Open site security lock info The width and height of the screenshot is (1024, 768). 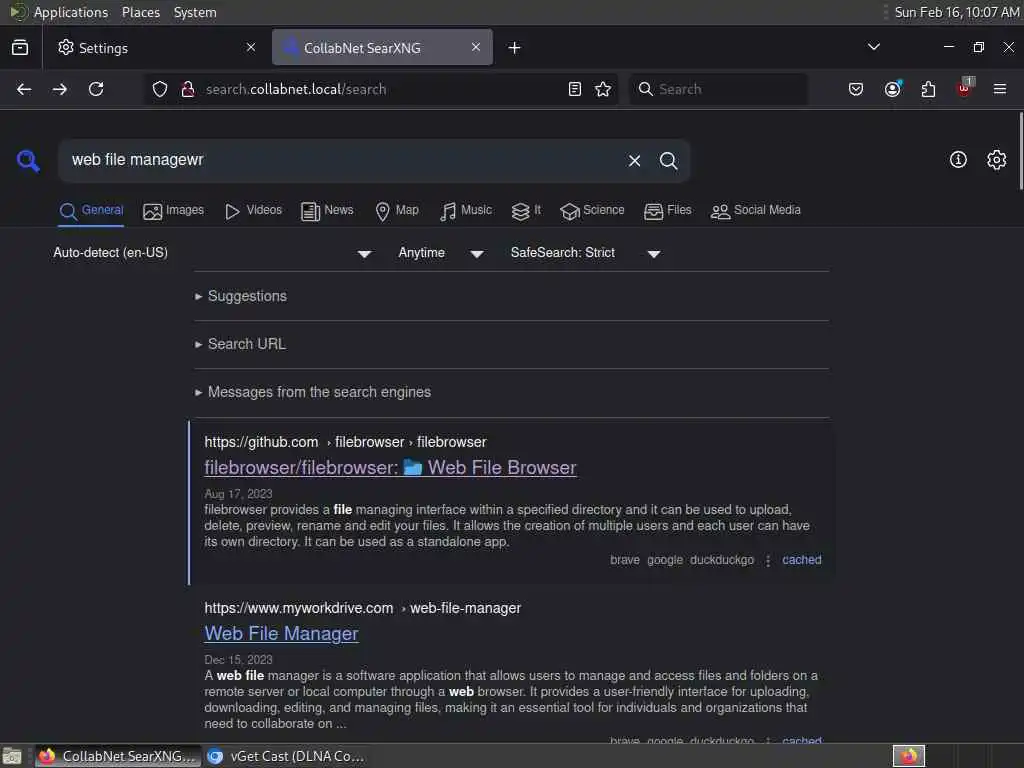[x=188, y=89]
